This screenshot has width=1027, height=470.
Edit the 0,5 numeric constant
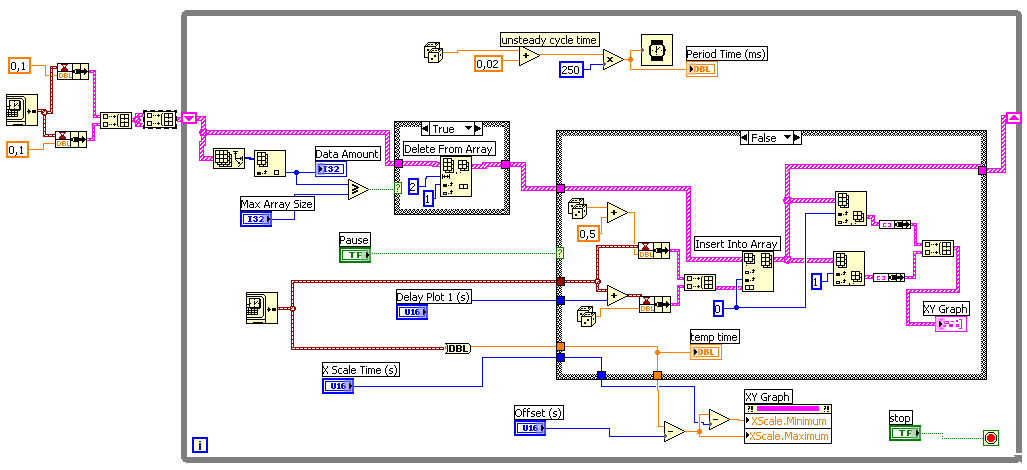click(x=589, y=234)
